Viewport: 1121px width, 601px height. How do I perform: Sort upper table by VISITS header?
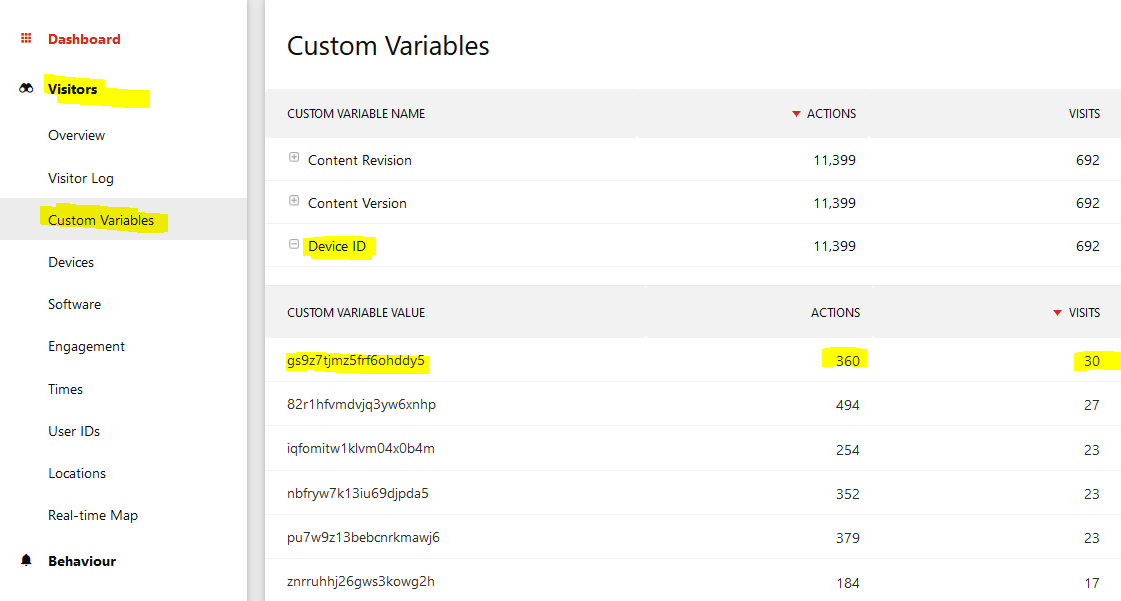pyautogui.click(x=1085, y=114)
